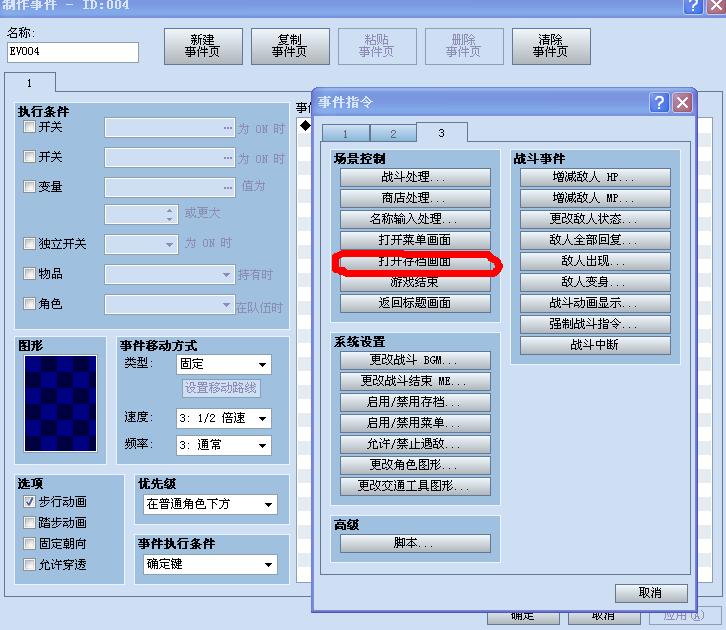Click the 启用/禁用存档 button

tap(415, 402)
